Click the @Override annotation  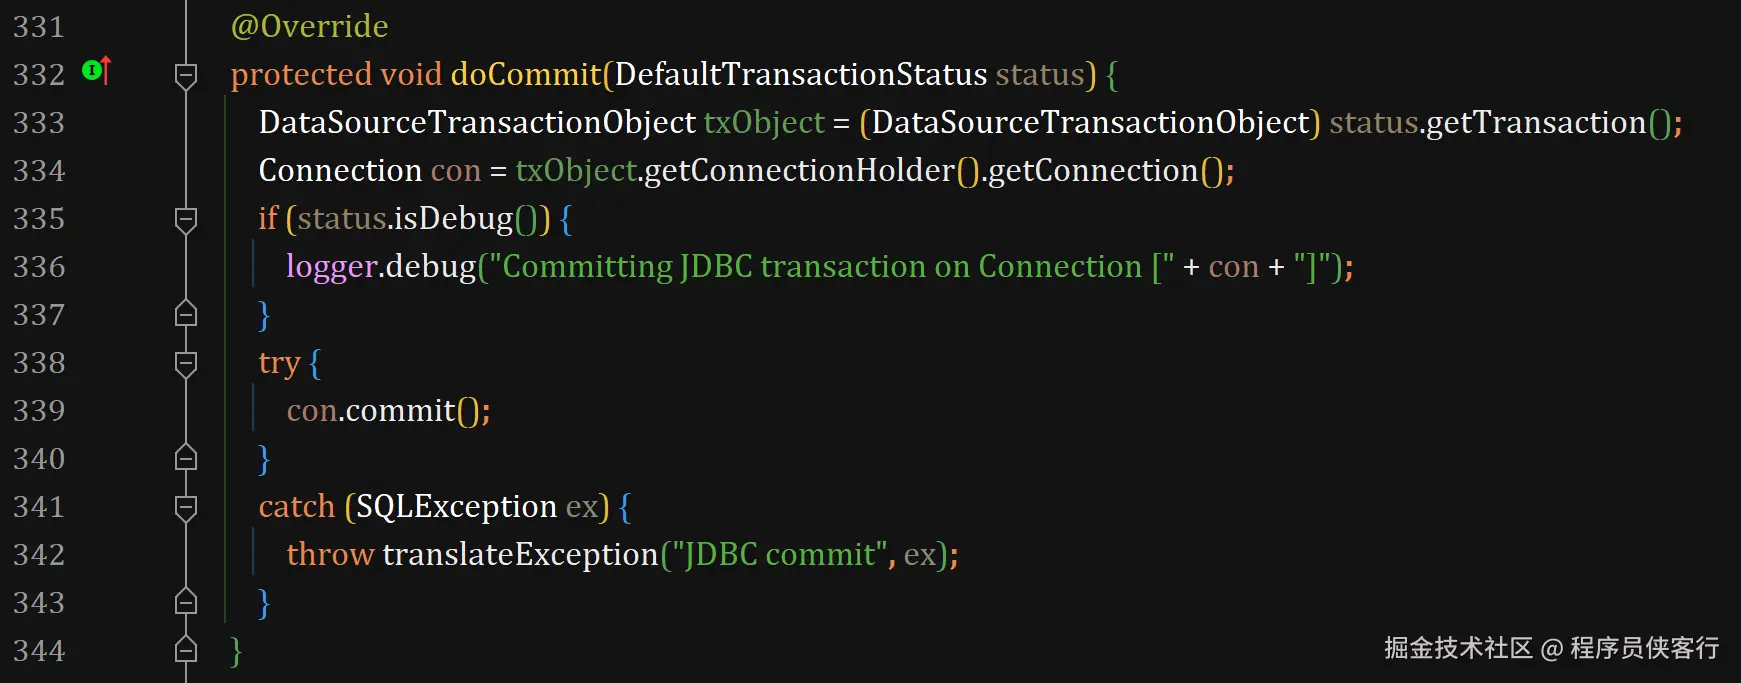coord(309,26)
